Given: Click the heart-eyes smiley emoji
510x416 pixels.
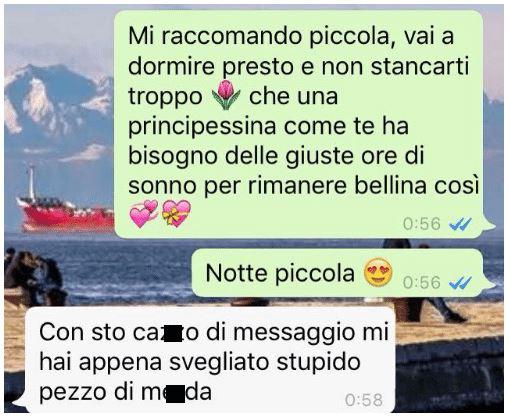Looking at the screenshot, I should (378, 272).
